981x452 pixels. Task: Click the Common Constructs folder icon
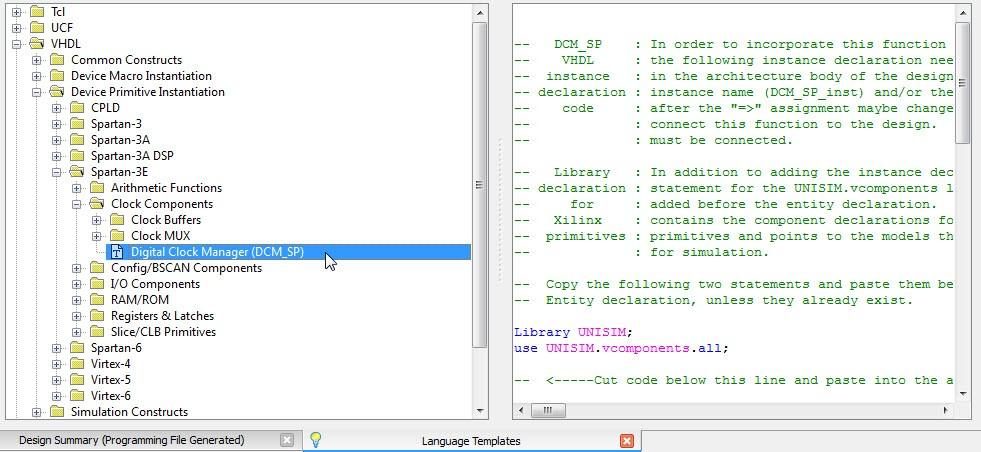(57, 59)
